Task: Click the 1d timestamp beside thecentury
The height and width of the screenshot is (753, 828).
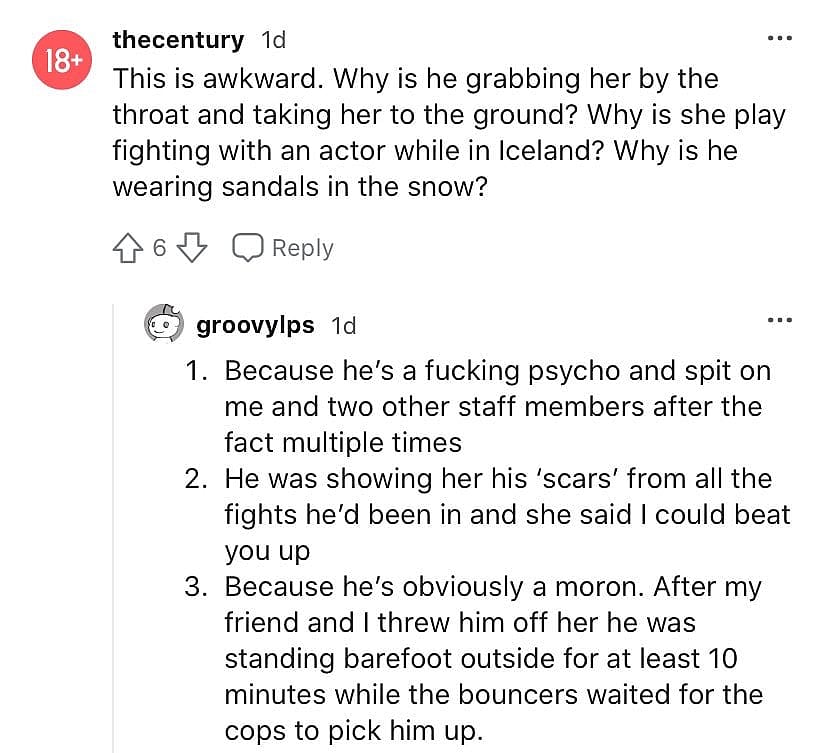Action: click(273, 40)
